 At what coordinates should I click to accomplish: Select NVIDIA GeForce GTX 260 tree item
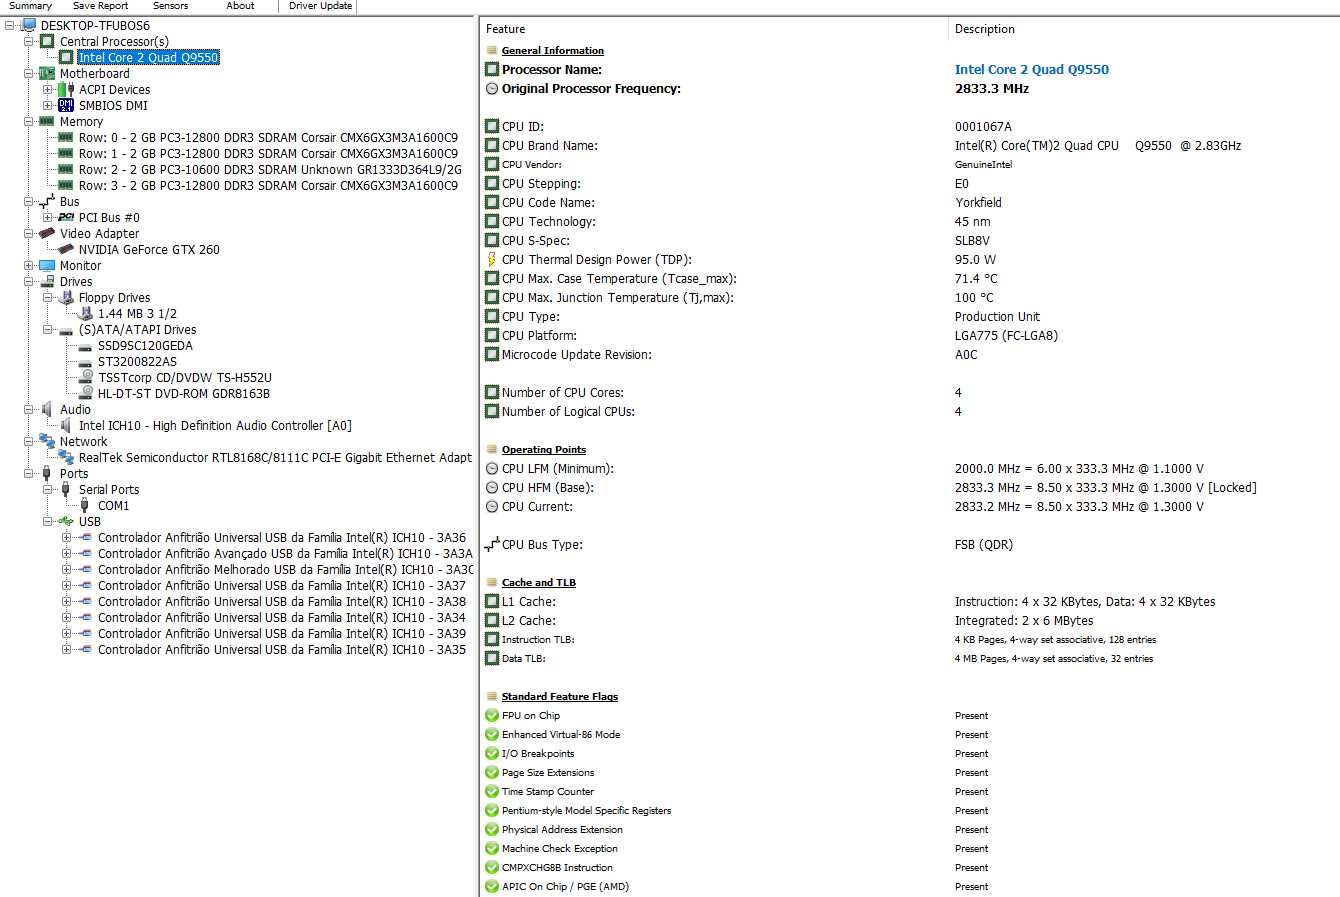pyautogui.click(x=149, y=250)
